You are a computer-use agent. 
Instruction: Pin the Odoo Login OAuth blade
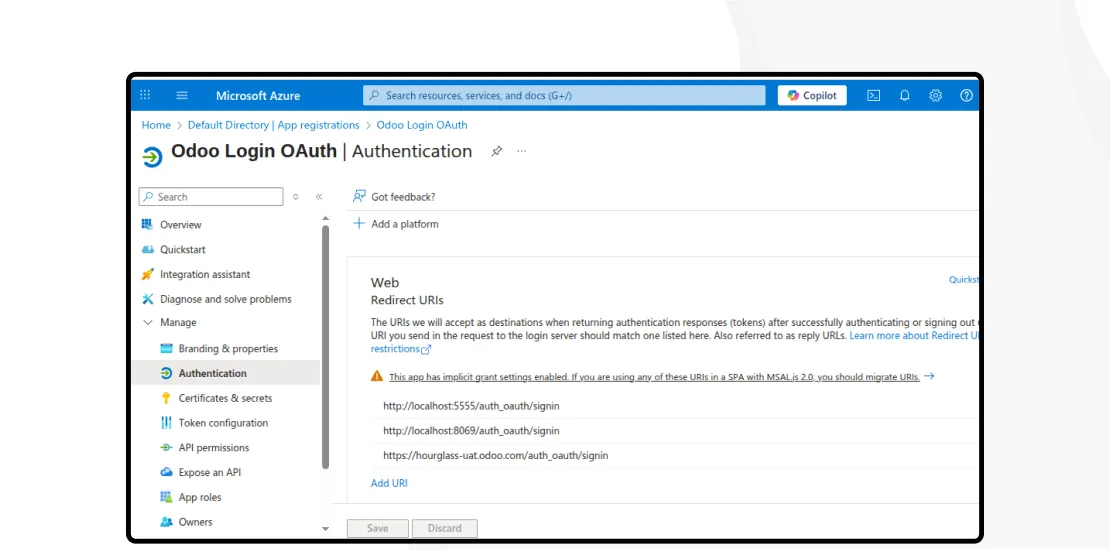[496, 152]
